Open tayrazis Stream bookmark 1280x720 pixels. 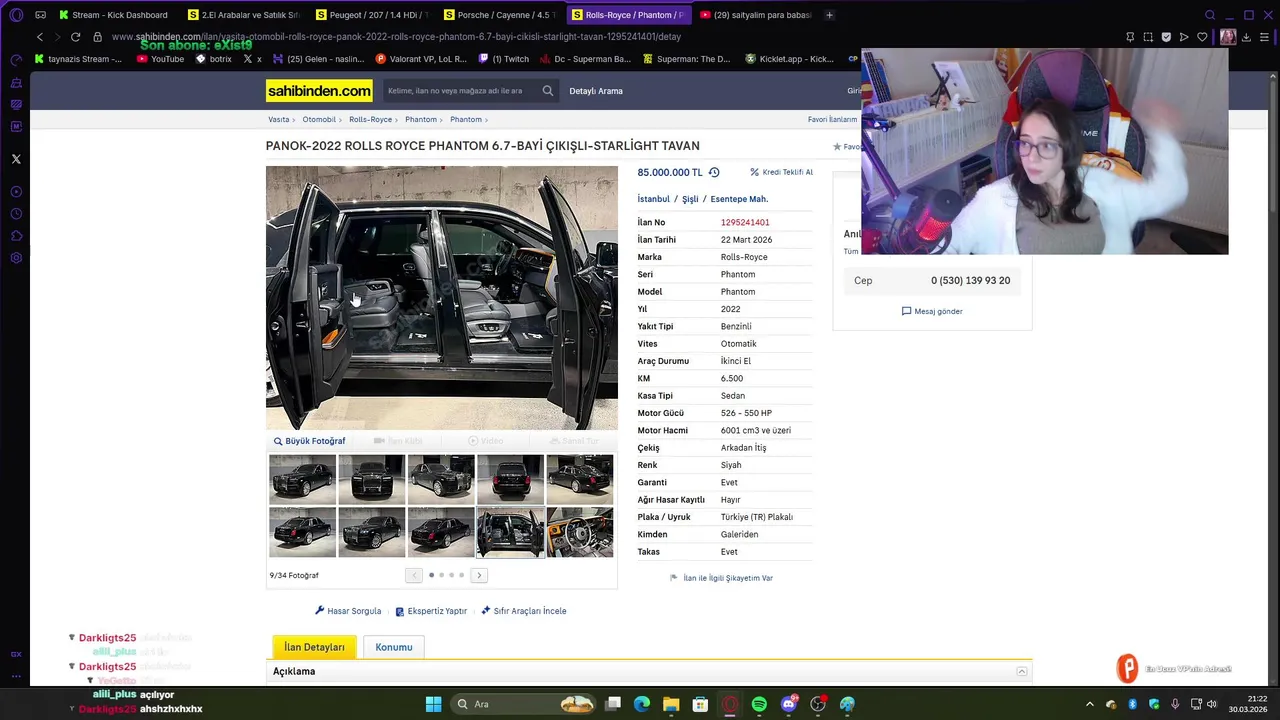[78, 59]
